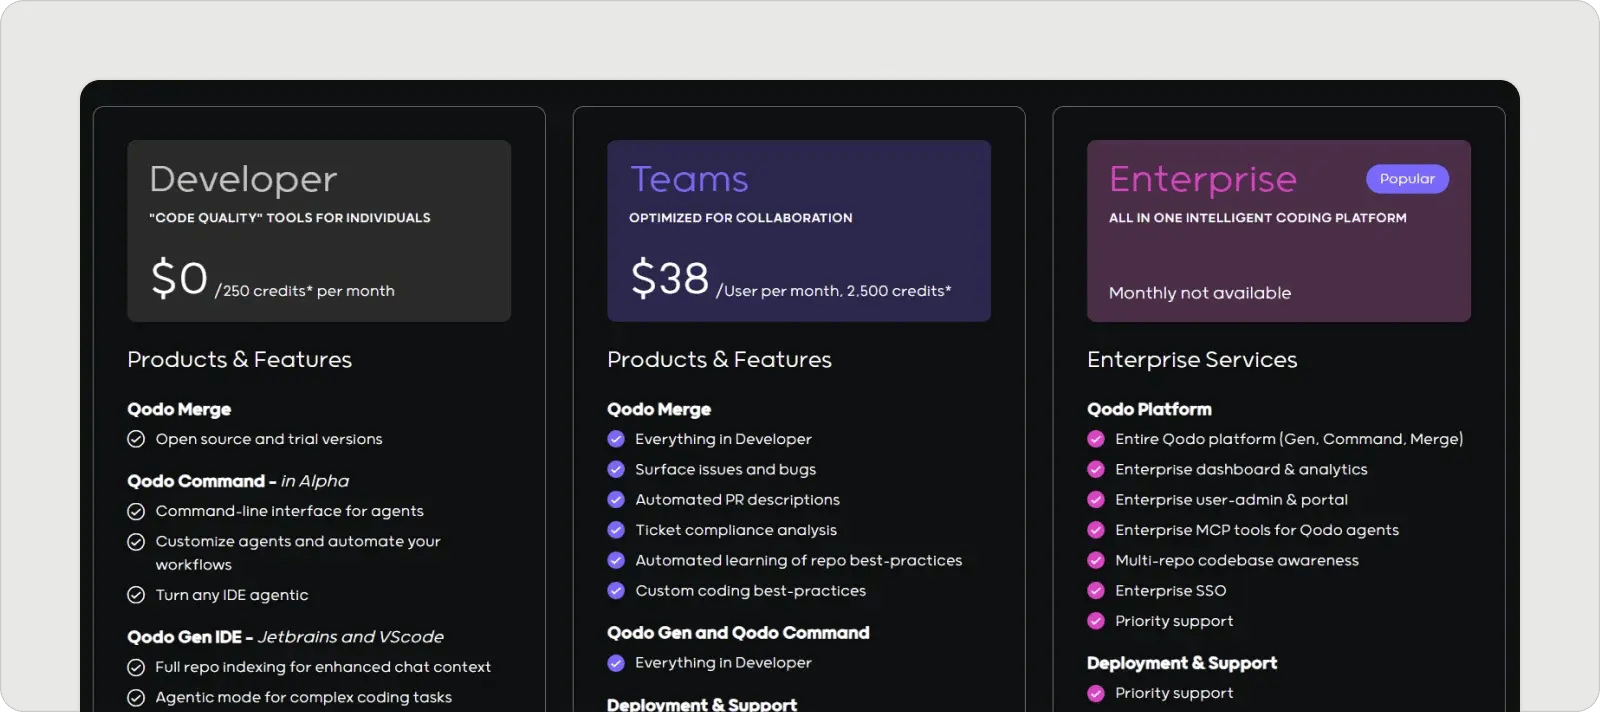The width and height of the screenshot is (1600, 712).
Task: Click the purple checkmark beside Surface issues and bugs
Action: [x=616, y=469]
